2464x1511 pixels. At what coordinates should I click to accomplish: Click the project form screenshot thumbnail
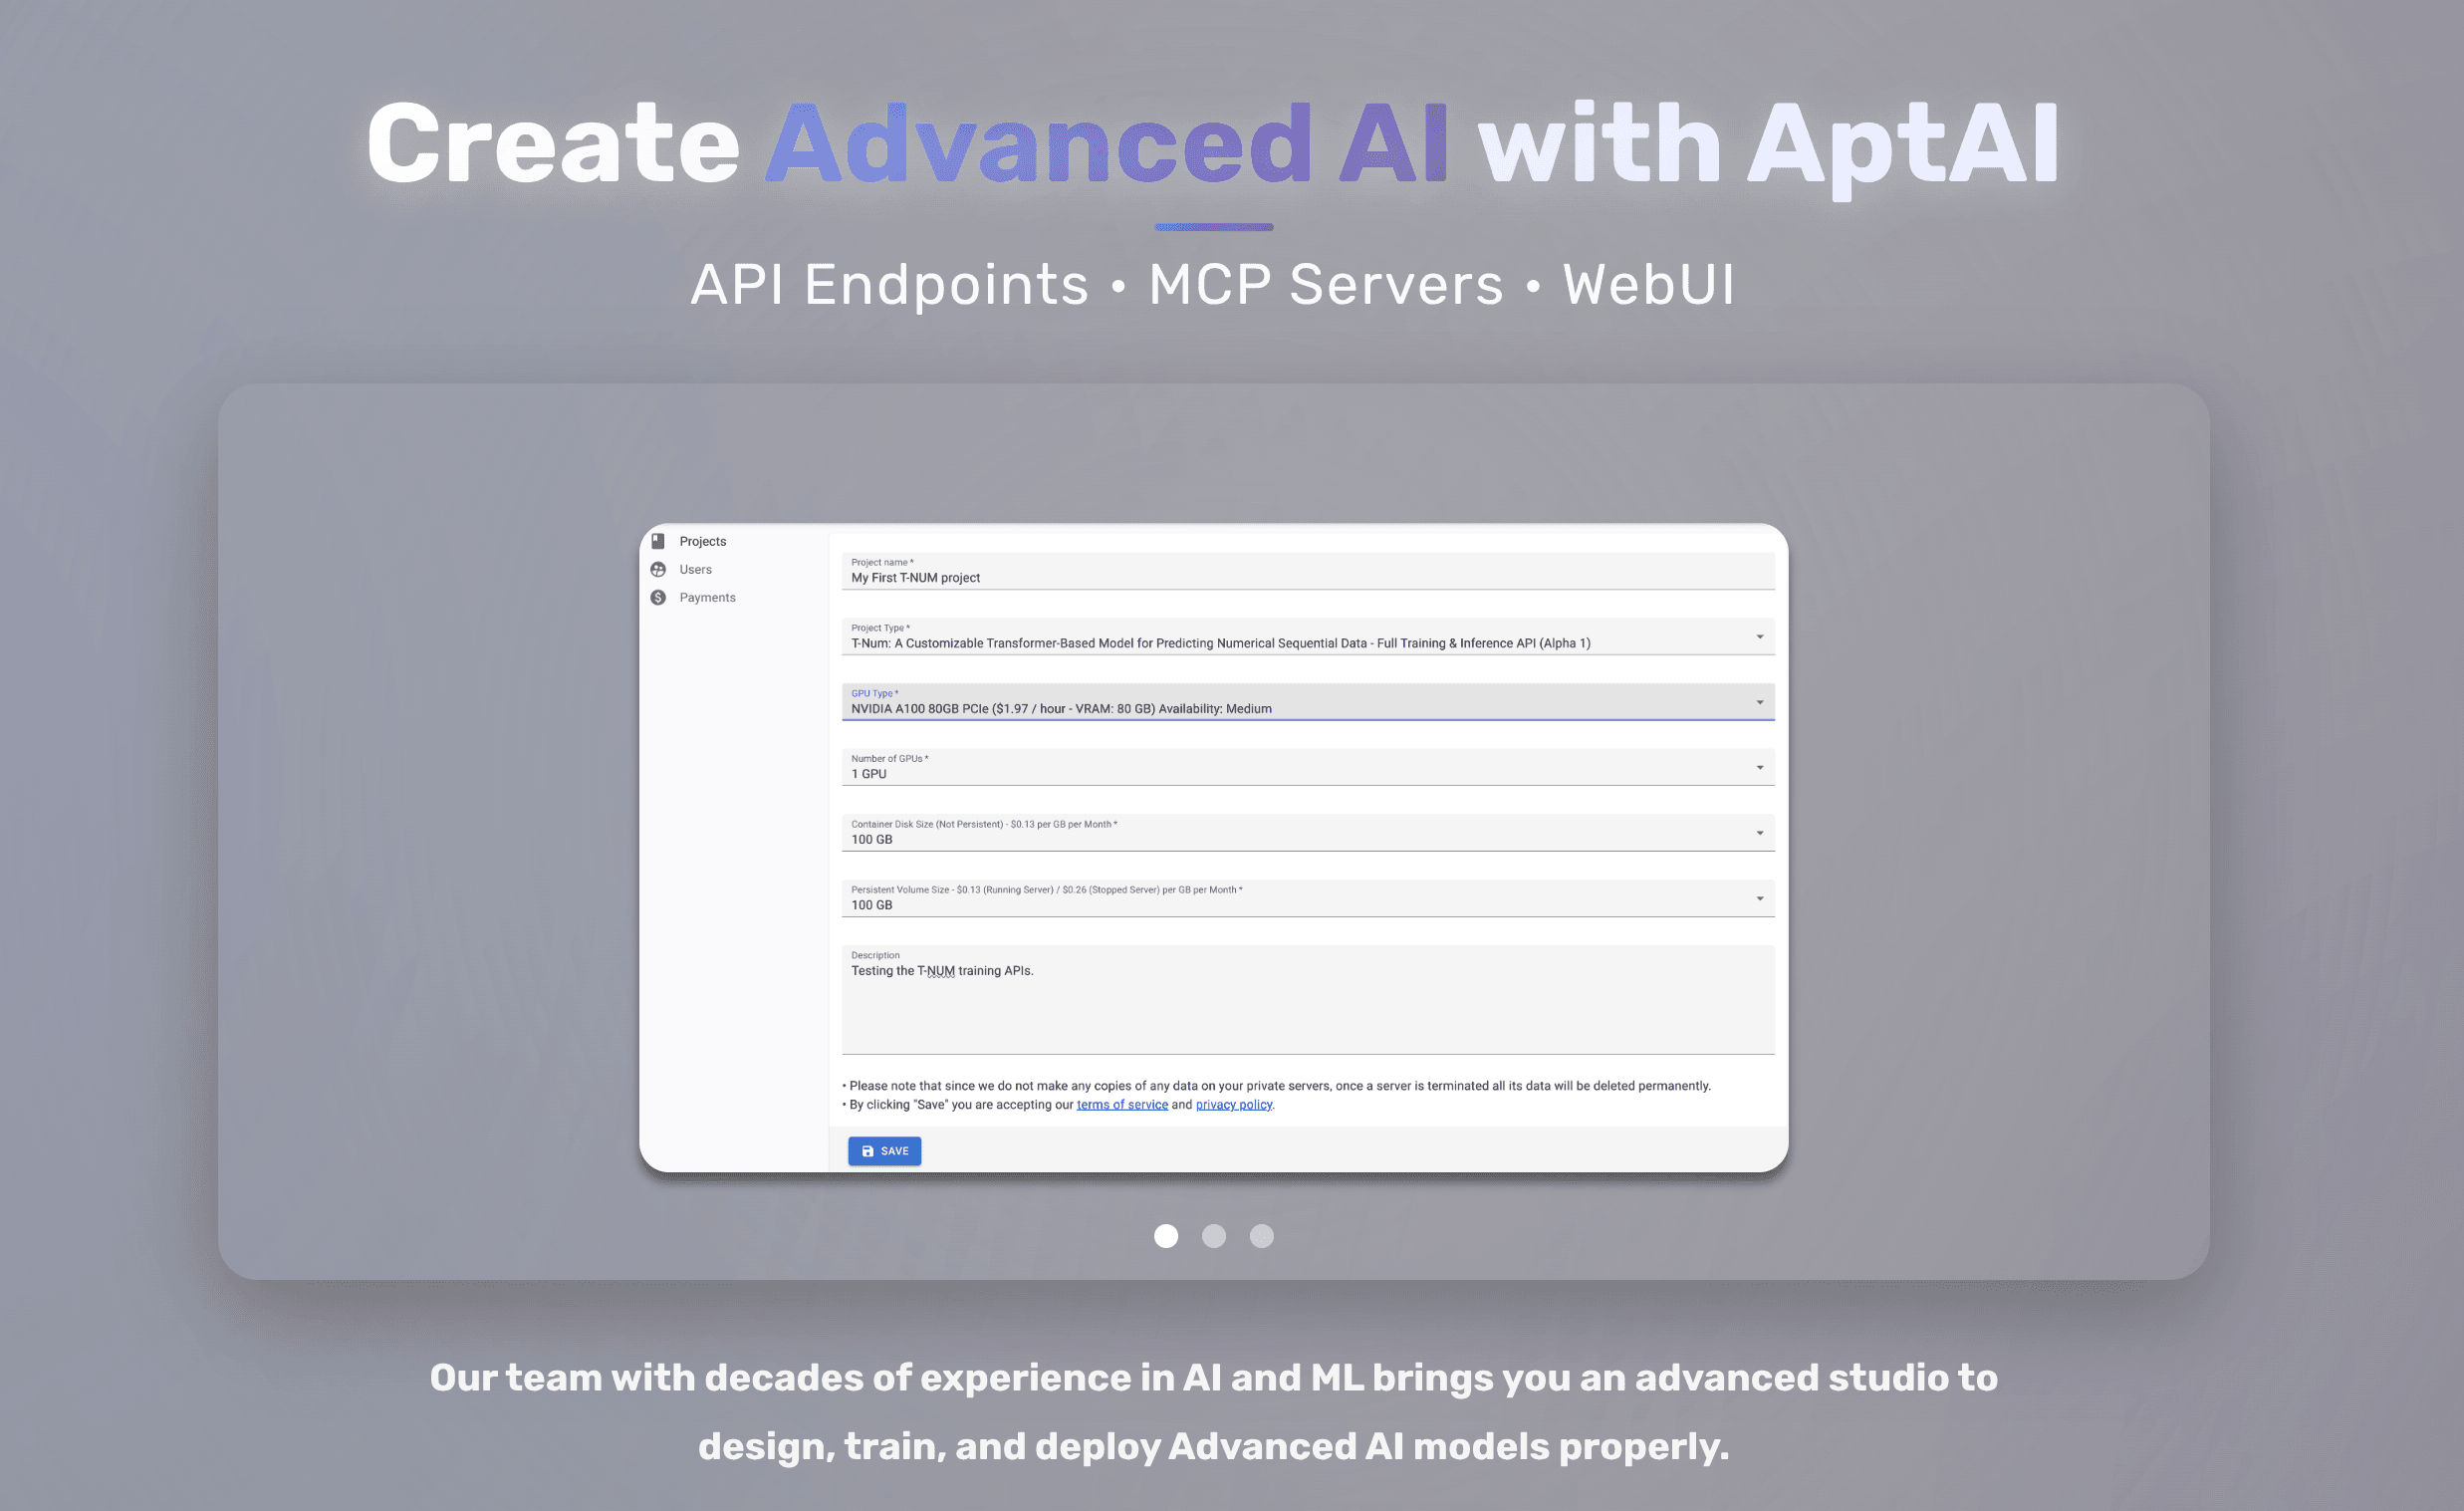(1214, 848)
